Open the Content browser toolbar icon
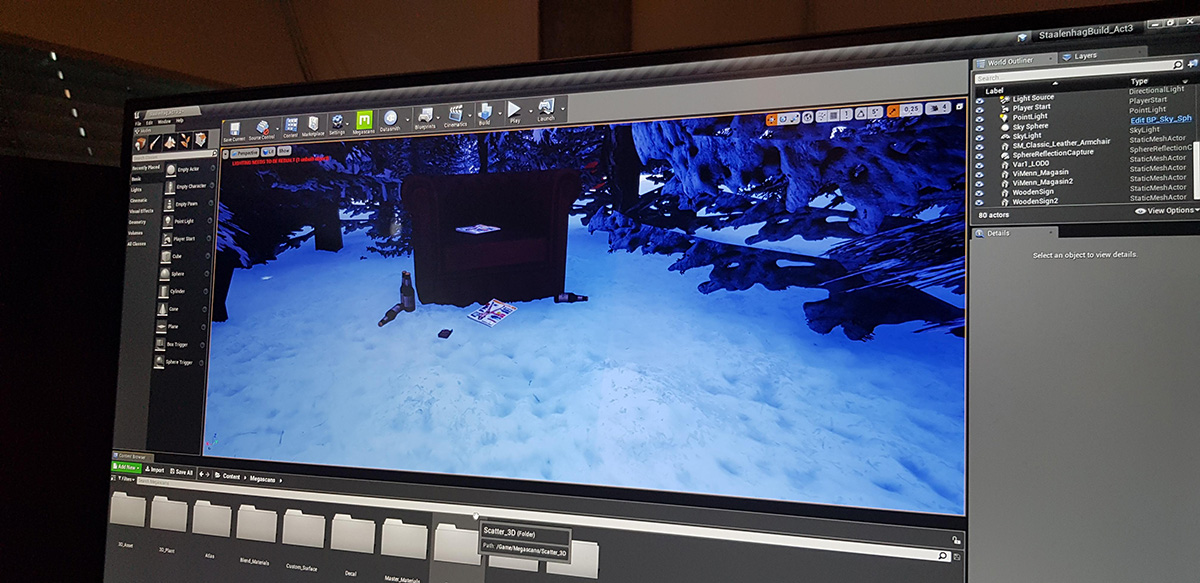The image size is (1200, 583). [x=291, y=125]
